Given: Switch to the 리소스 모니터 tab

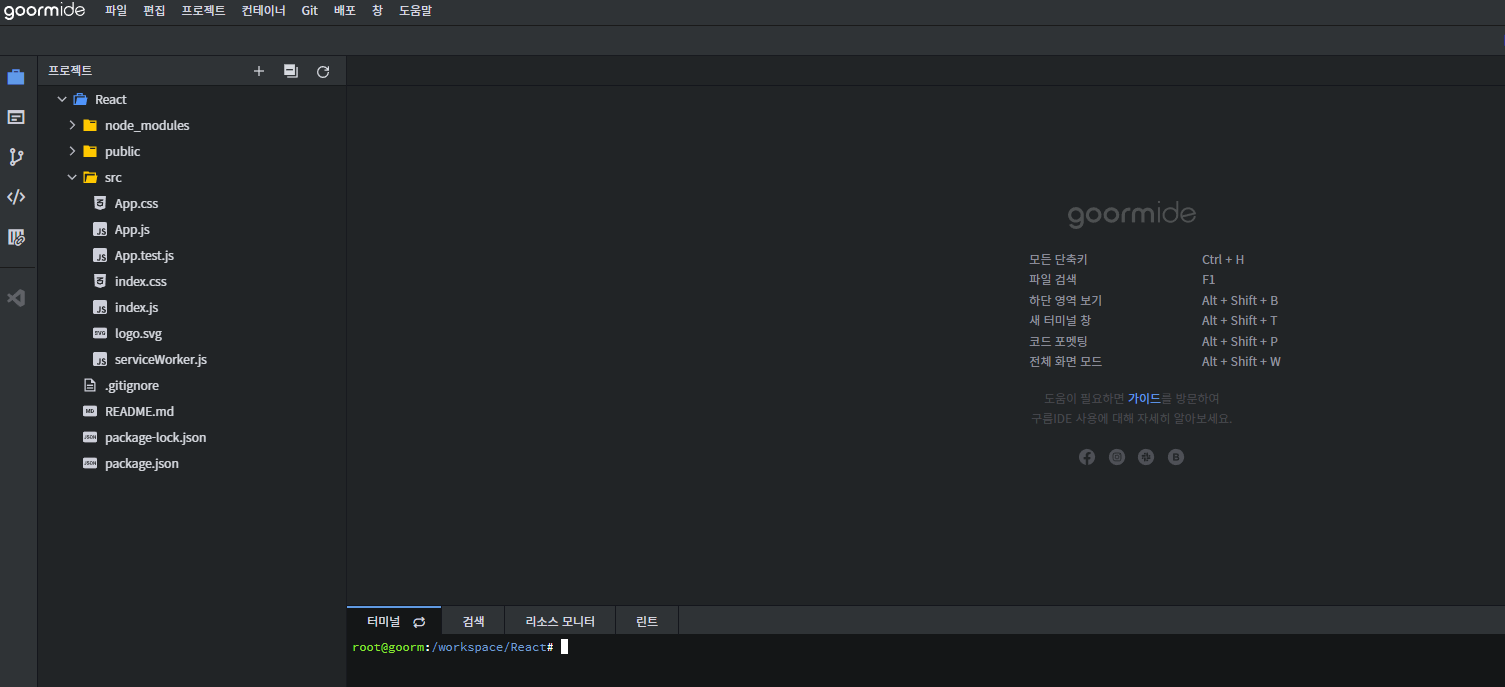Looking at the screenshot, I should tap(560, 621).
